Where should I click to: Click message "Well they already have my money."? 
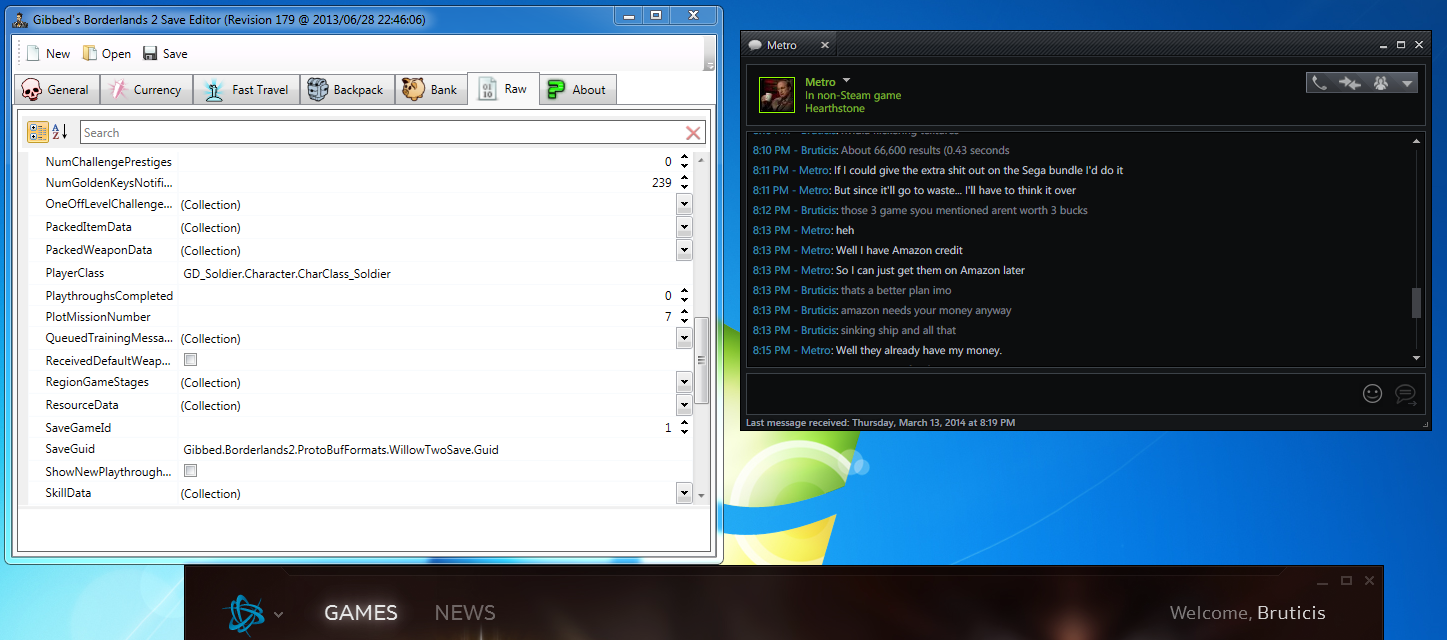[918, 350]
